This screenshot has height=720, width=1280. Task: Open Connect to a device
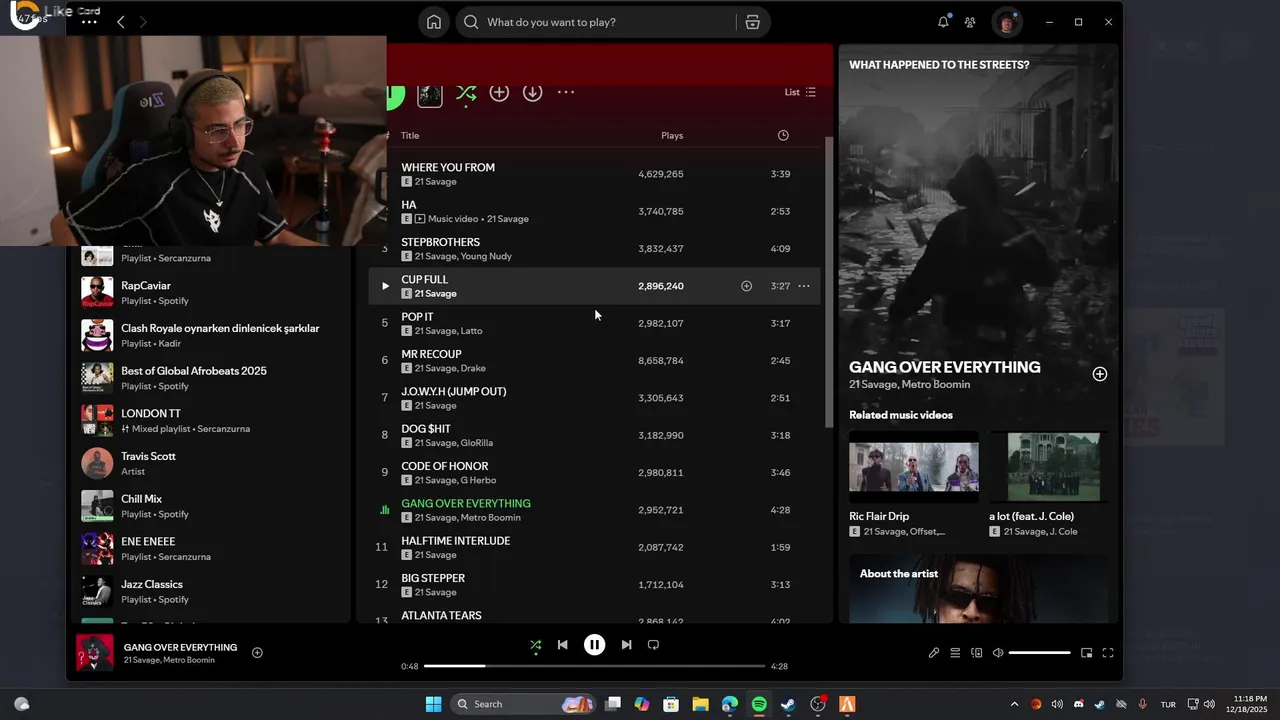pyautogui.click(x=977, y=653)
